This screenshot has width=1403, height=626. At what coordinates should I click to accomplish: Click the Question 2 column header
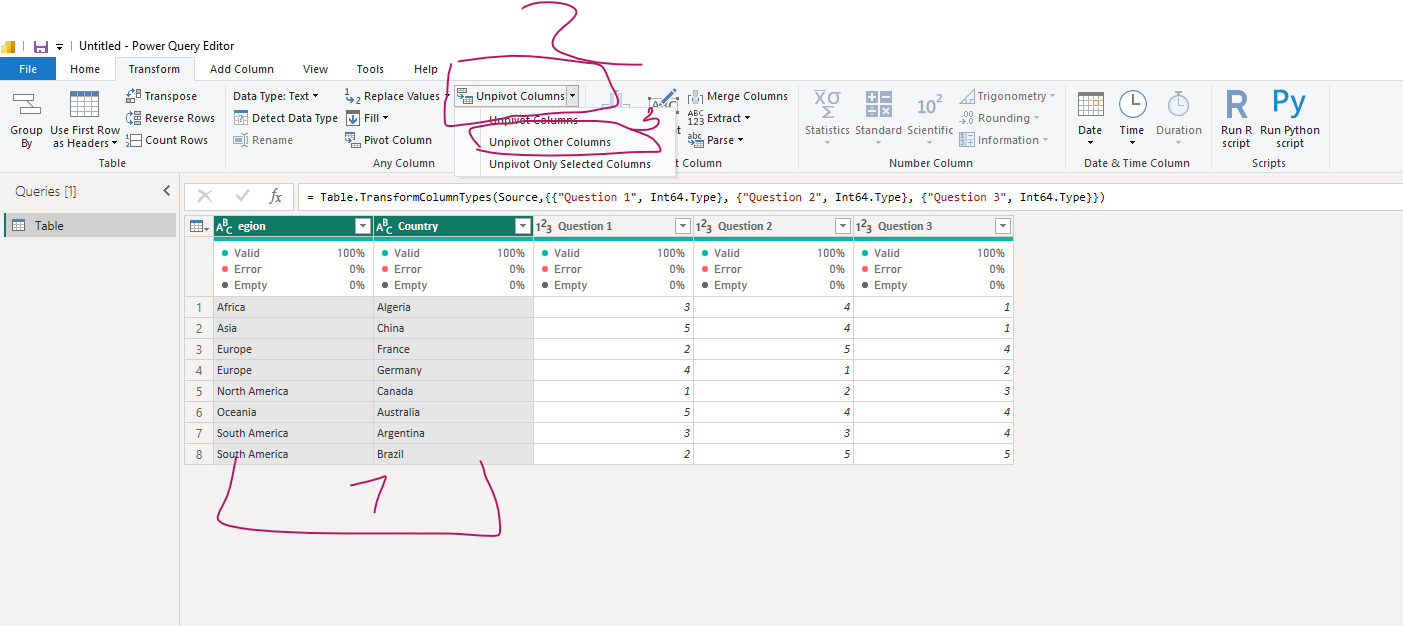click(x=773, y=226)
